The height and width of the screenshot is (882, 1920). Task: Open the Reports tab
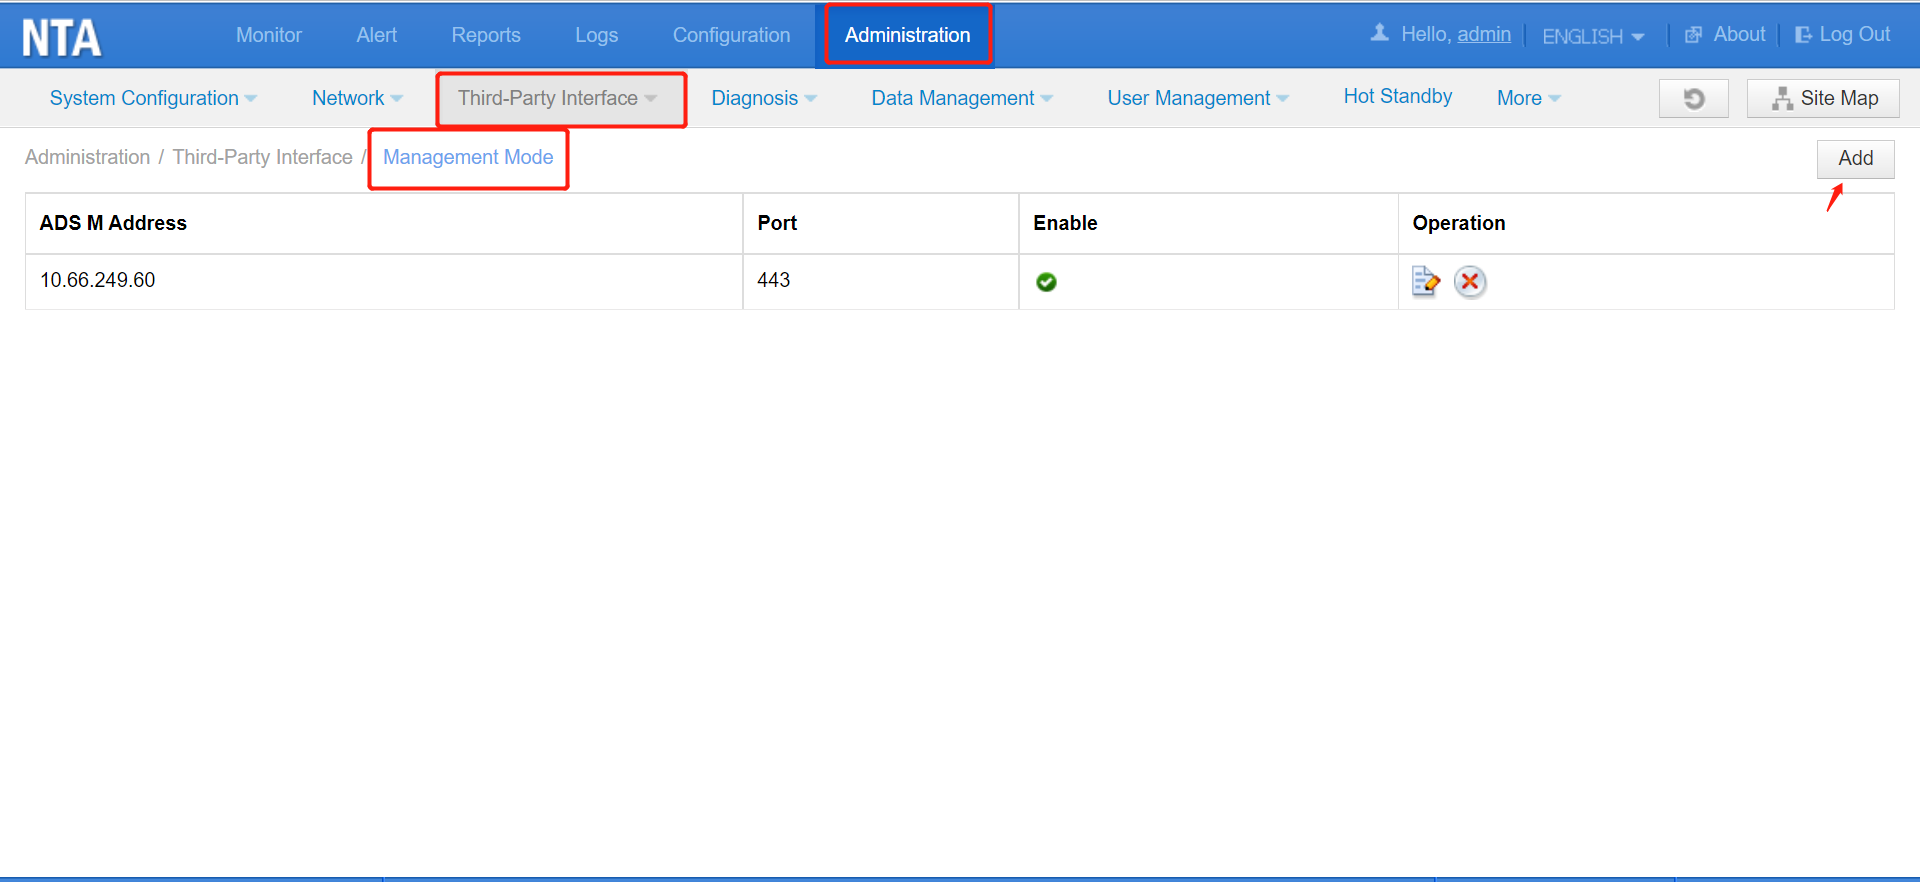(486, 35)
